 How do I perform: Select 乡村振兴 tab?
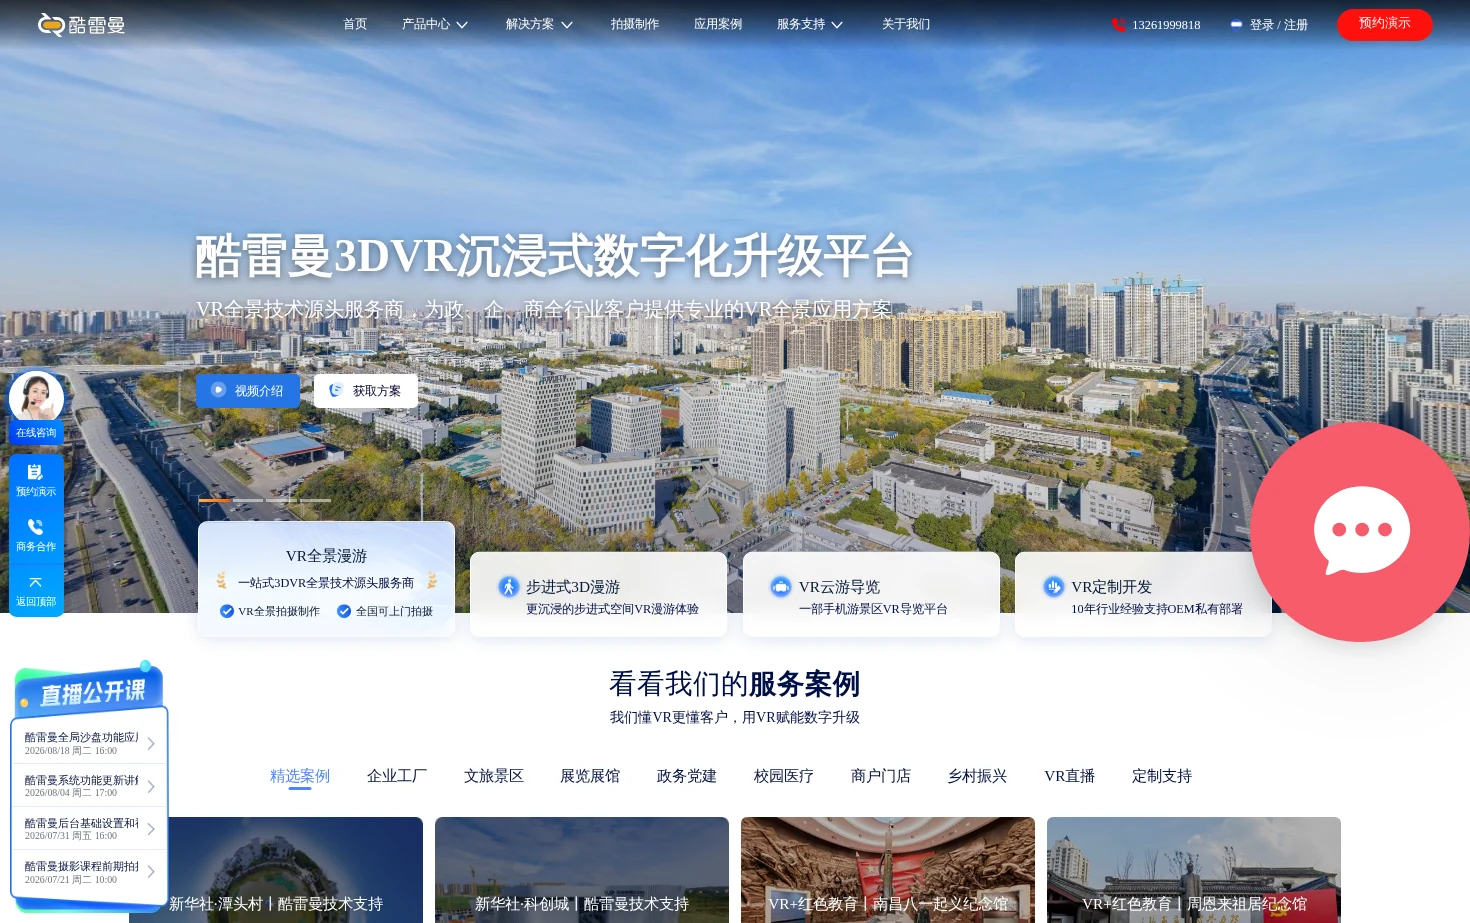[978, 776]
